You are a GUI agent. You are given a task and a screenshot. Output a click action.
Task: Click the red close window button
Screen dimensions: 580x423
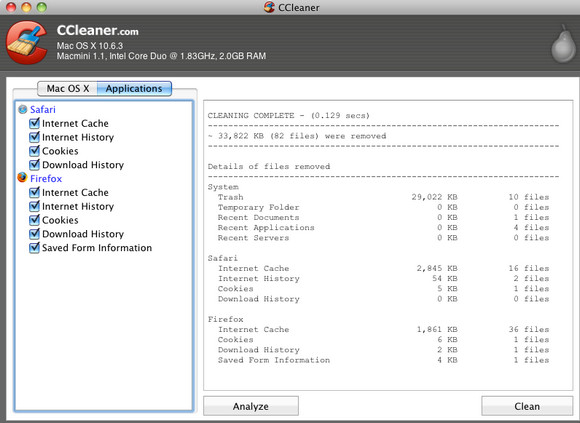point(11,7)
